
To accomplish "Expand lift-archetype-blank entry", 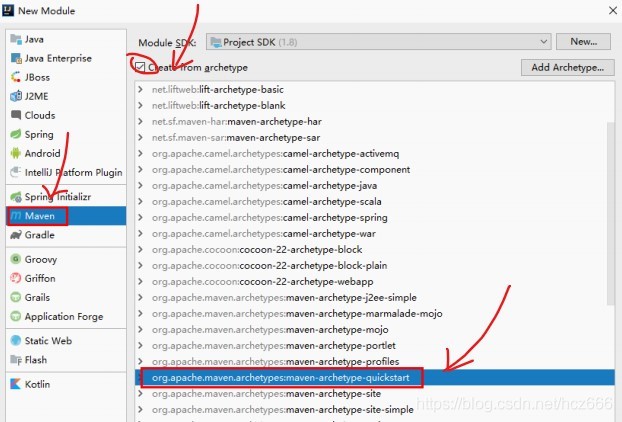I will pyautogui.click(x=140, y=106).
